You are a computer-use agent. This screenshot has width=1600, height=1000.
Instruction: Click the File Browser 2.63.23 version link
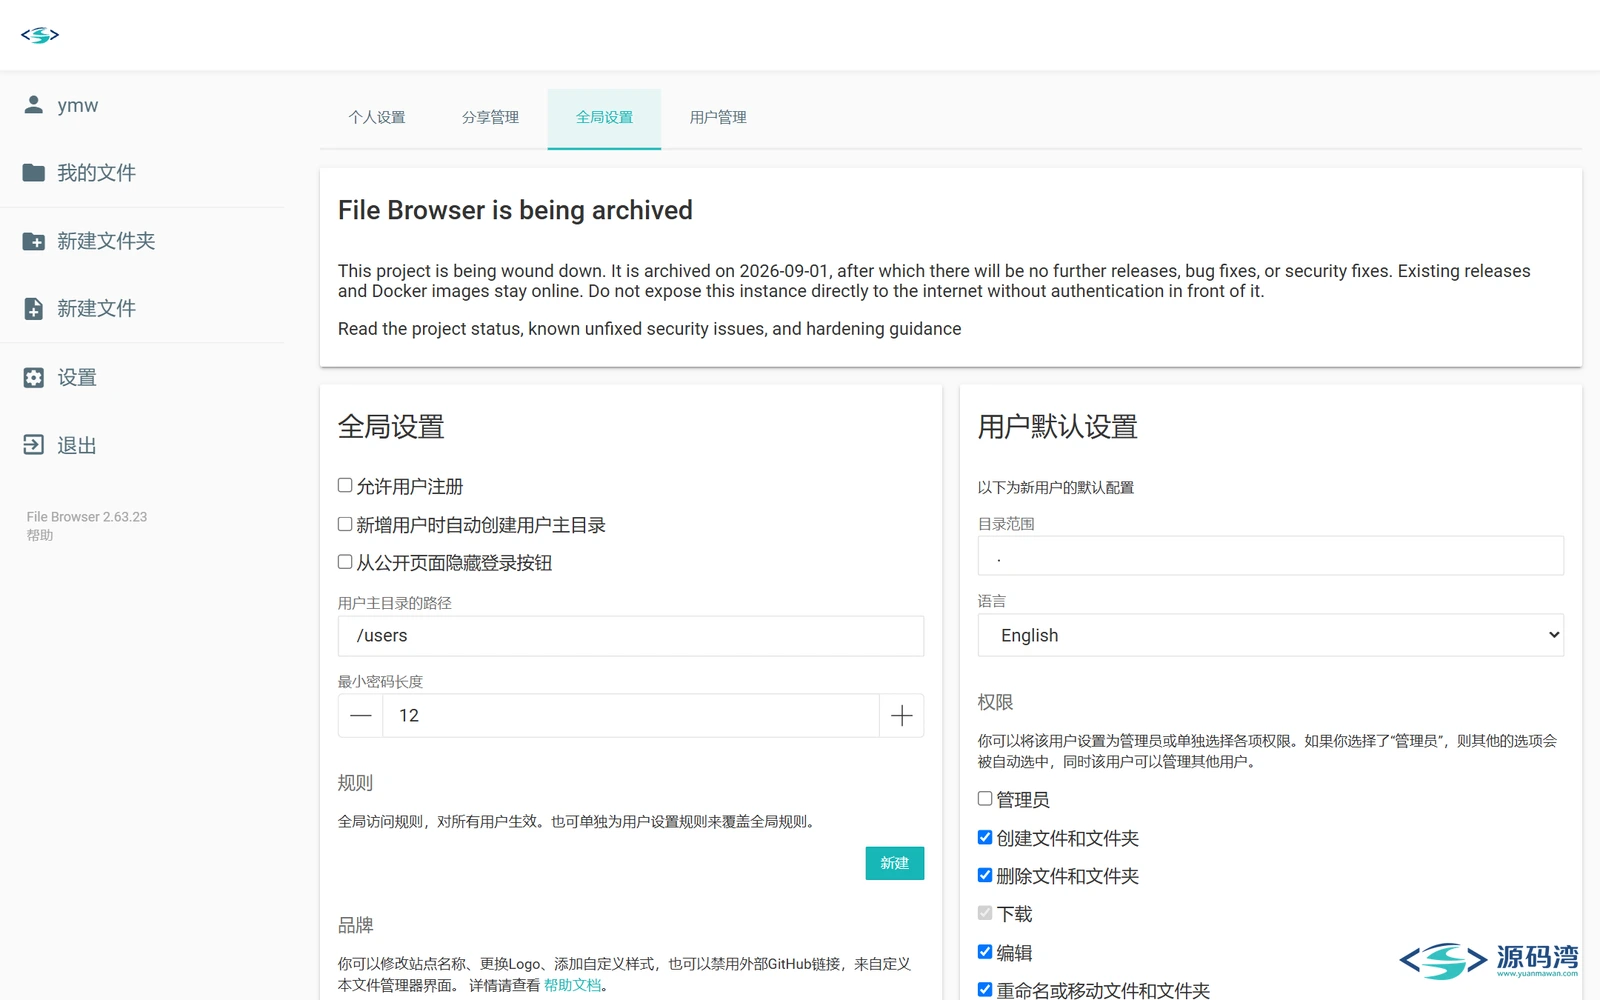[x=87, y=517]
